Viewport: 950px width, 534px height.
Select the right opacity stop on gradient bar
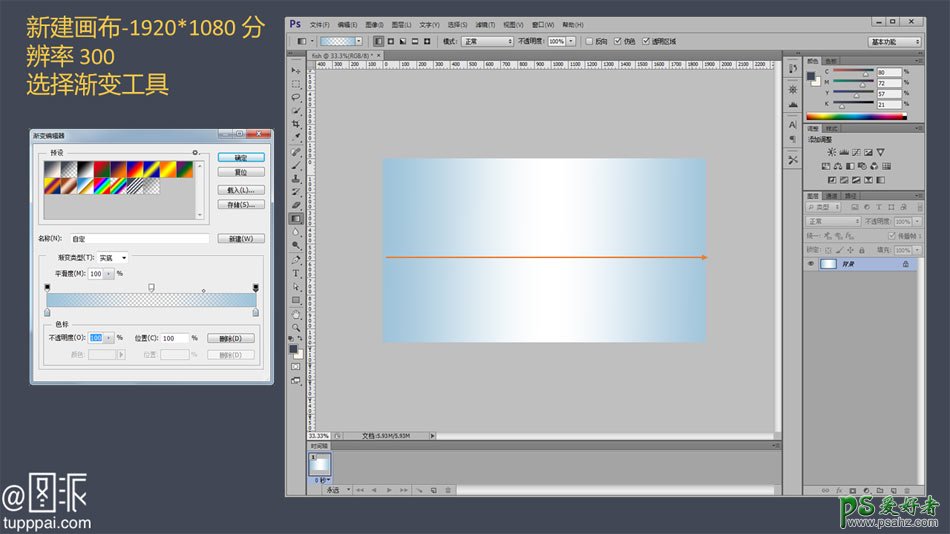coord(256,287)
